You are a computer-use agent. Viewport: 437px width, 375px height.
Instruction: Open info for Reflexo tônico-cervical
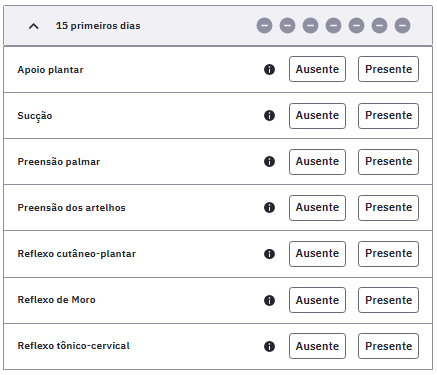point(269,346)
